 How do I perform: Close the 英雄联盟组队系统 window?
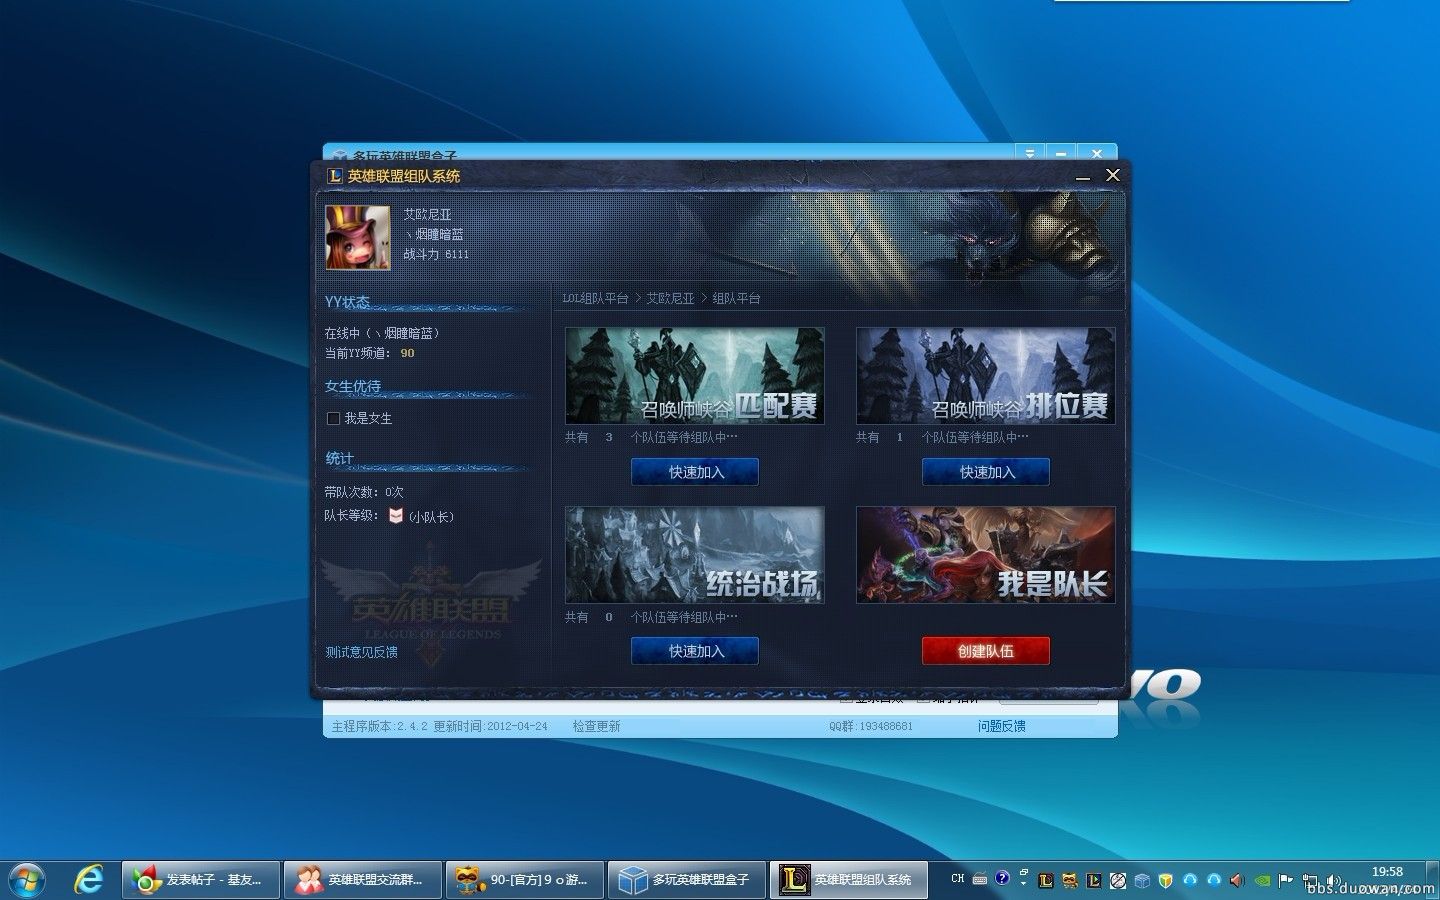1112,175
